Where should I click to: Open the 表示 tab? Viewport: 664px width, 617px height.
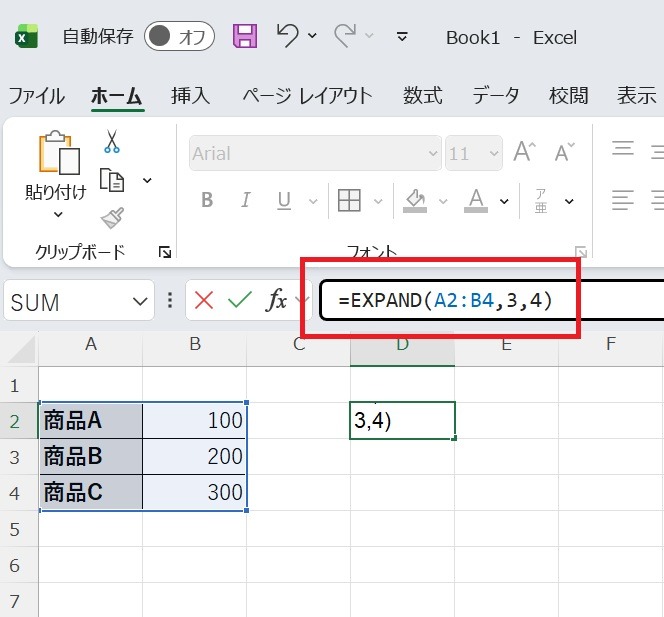[636, 96]
